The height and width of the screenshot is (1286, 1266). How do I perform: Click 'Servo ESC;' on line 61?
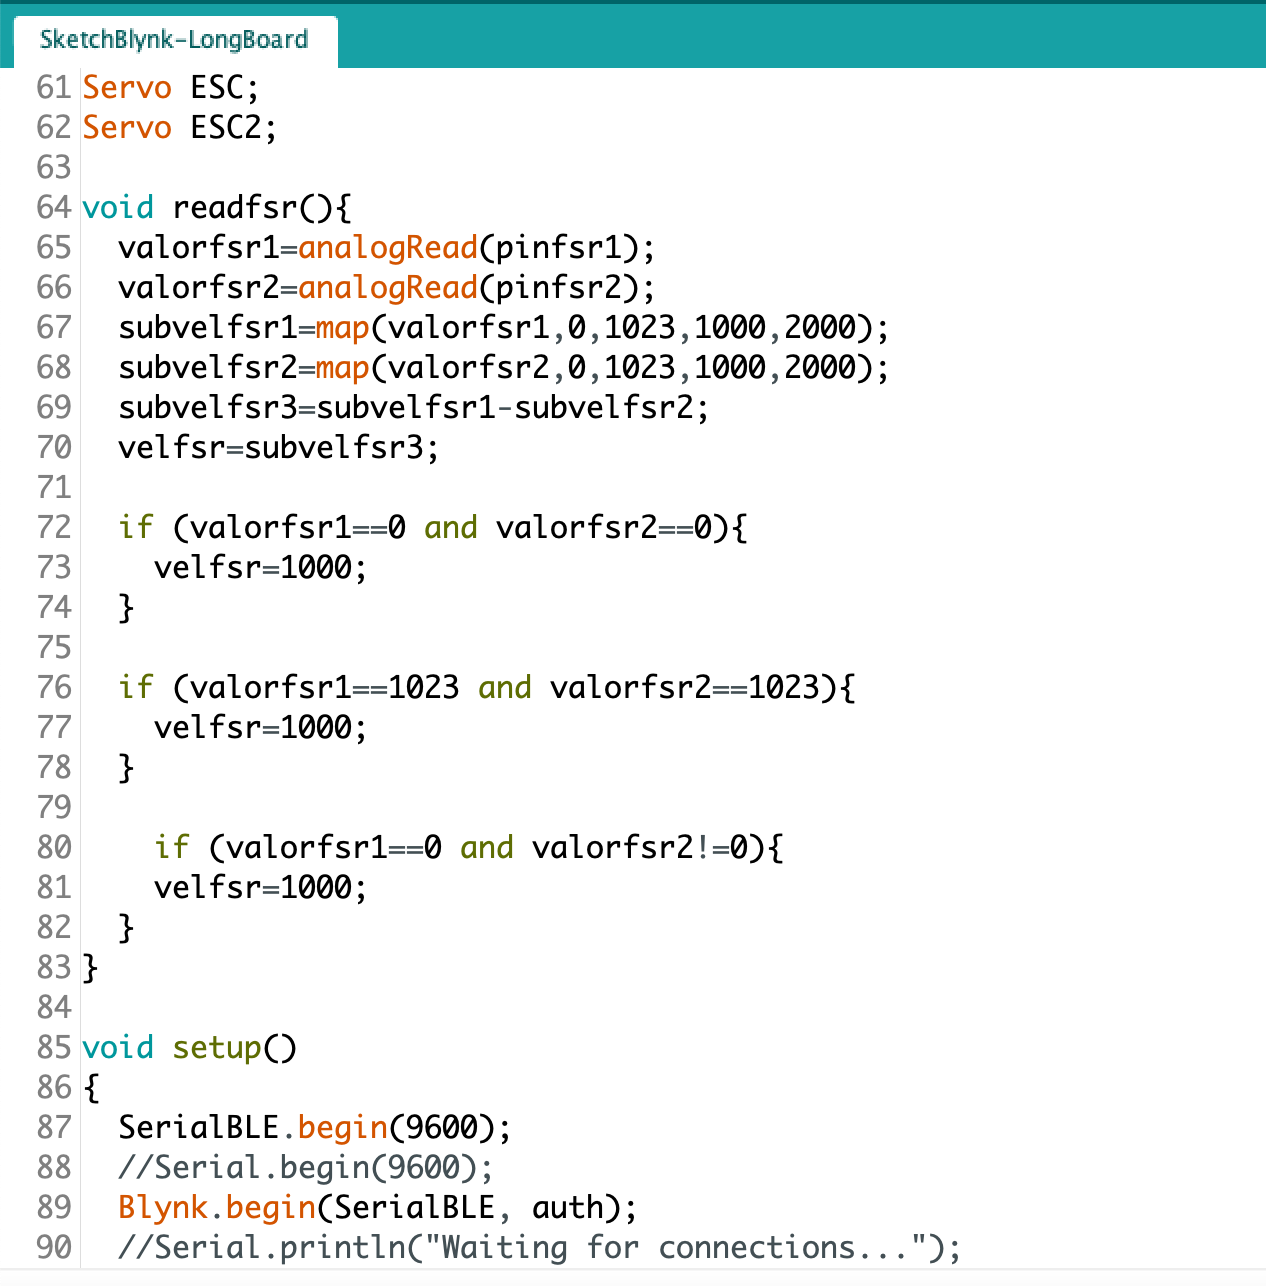170,88
